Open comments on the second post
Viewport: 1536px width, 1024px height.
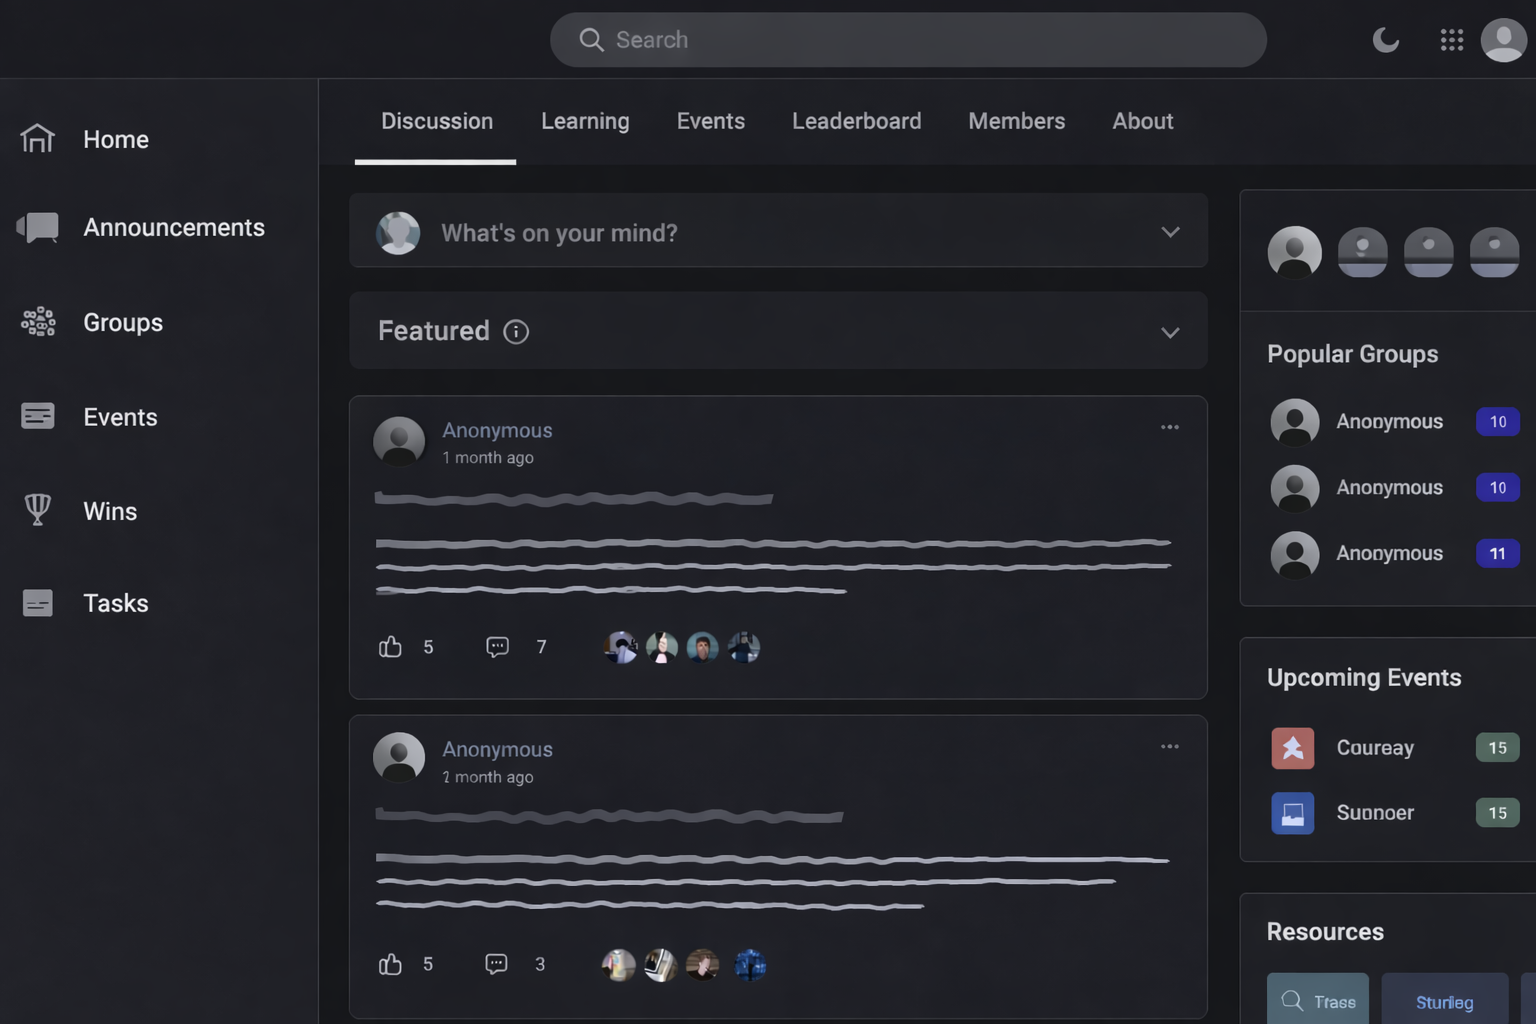(496, 964)
